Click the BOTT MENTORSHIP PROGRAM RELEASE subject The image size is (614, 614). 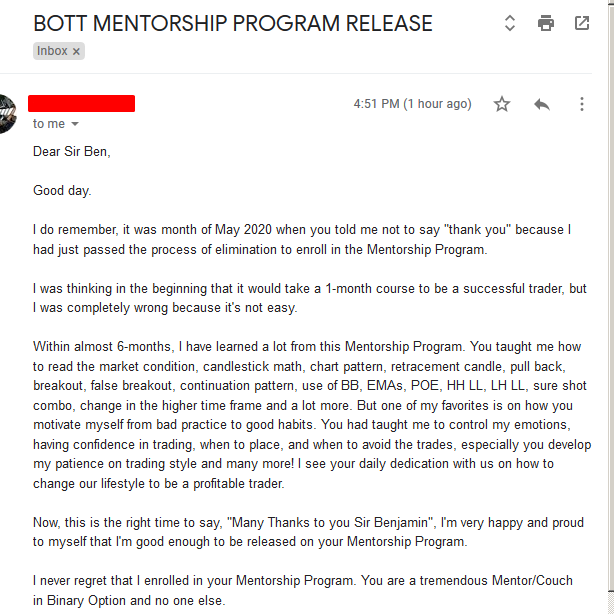232,23
